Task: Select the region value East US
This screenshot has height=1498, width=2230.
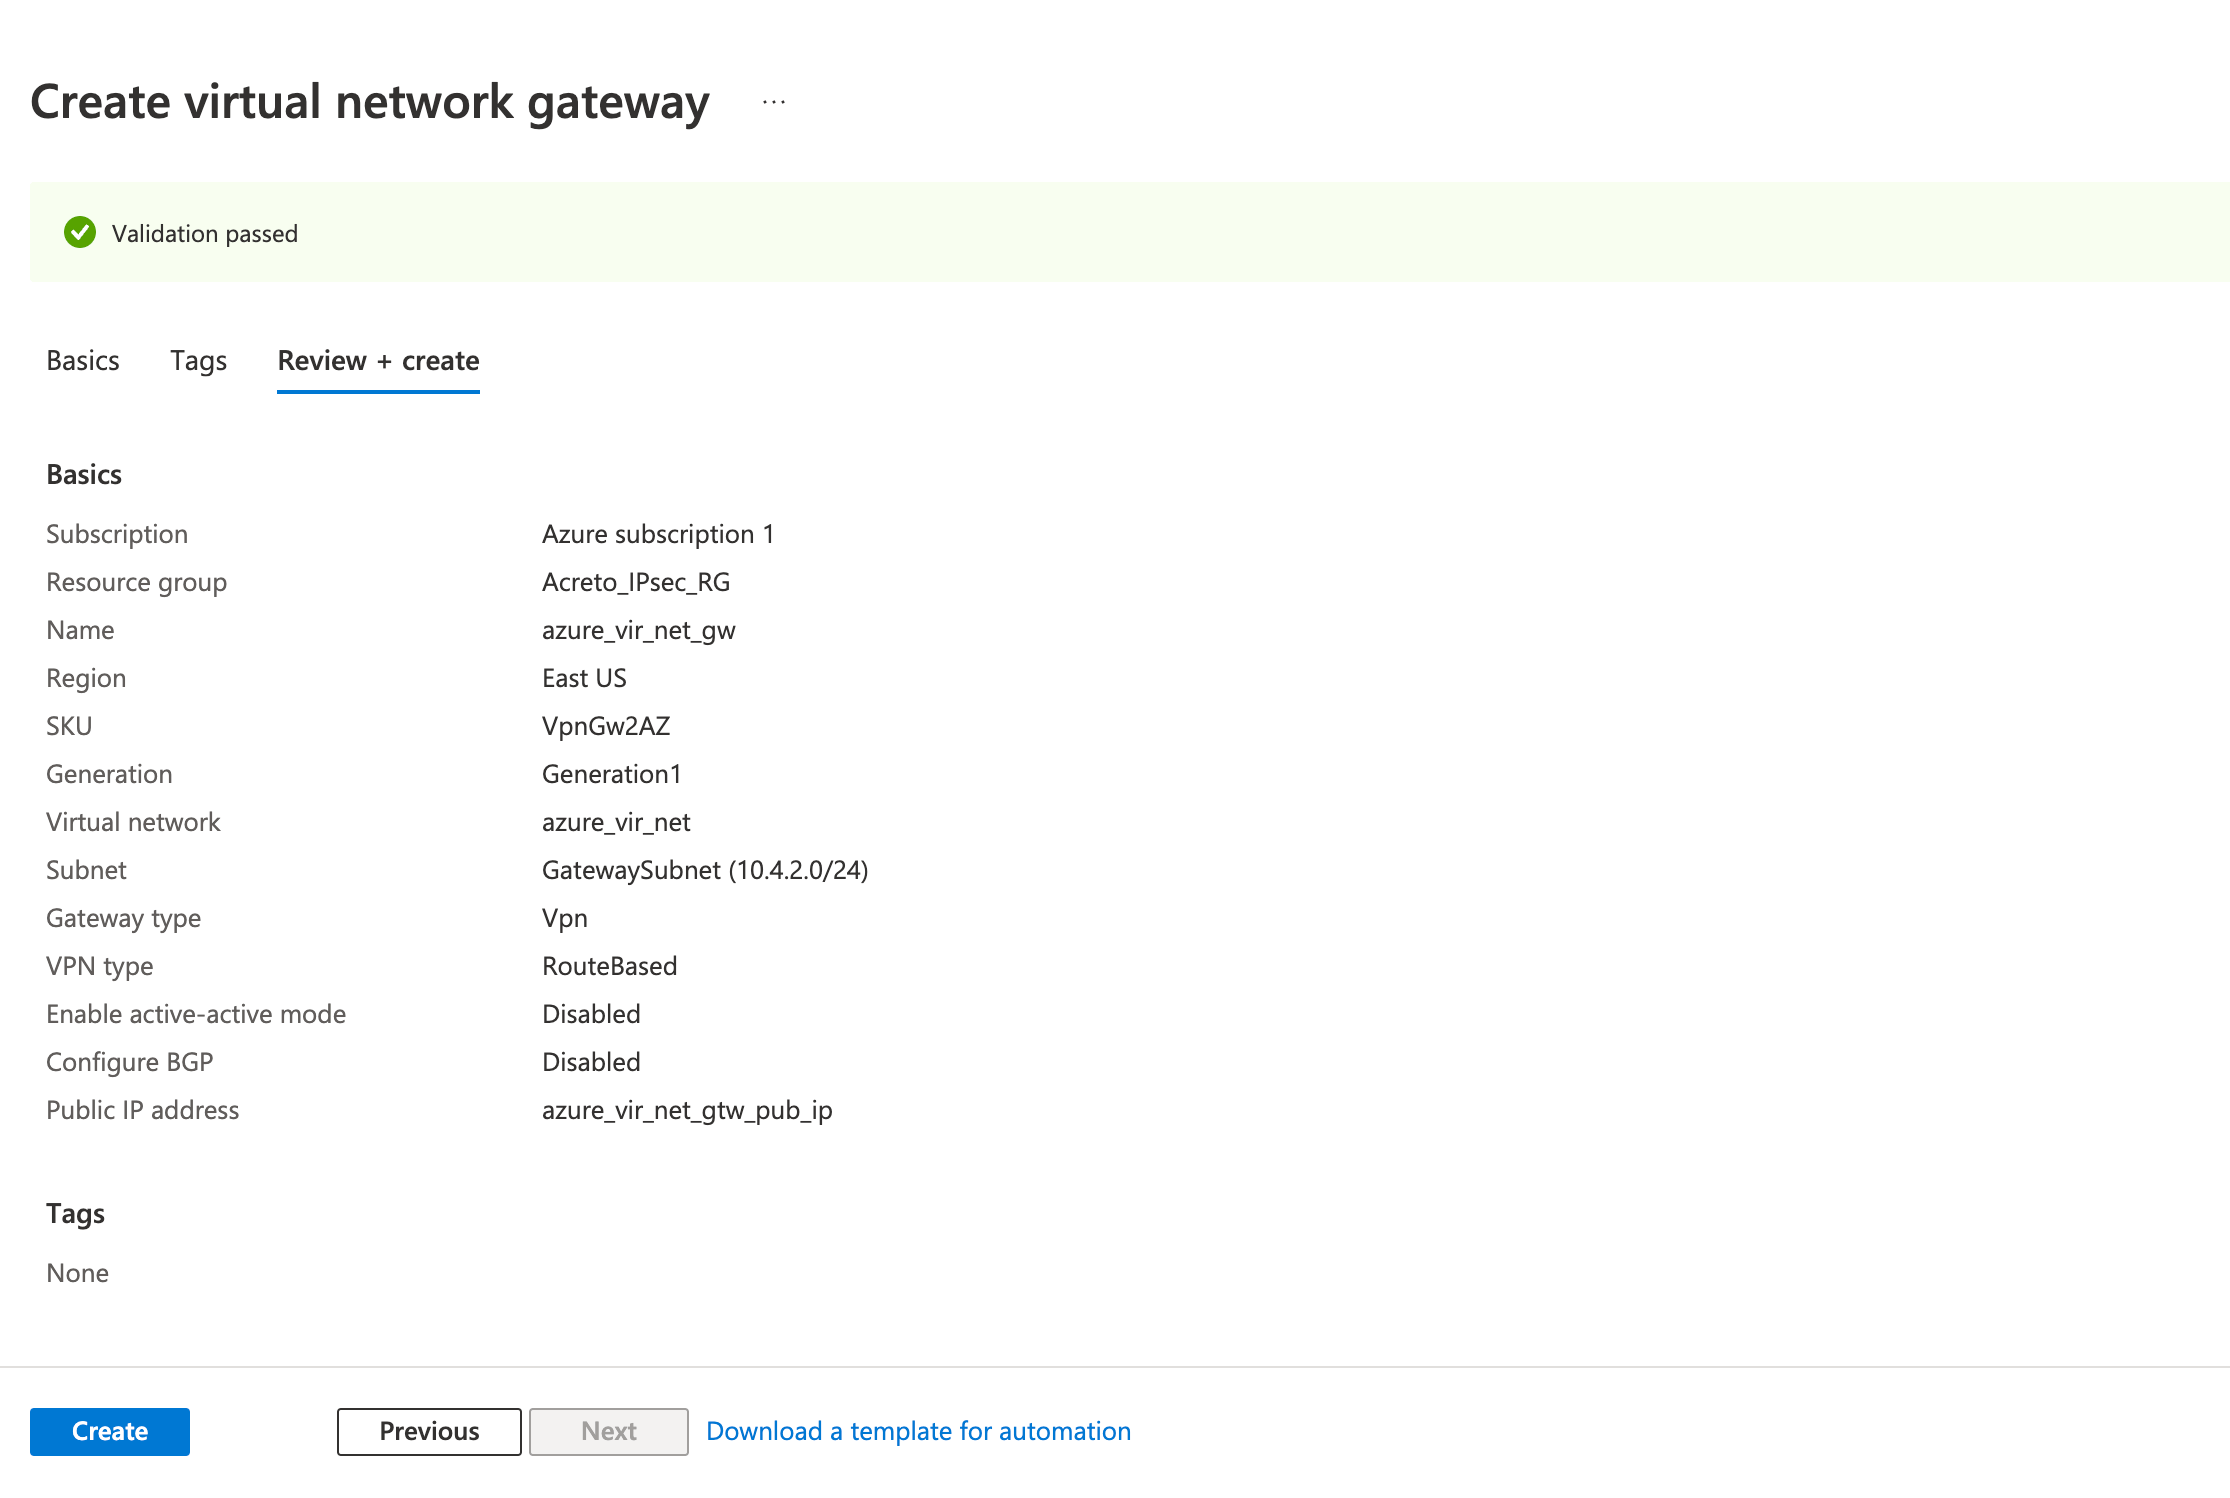Action: 584,678
